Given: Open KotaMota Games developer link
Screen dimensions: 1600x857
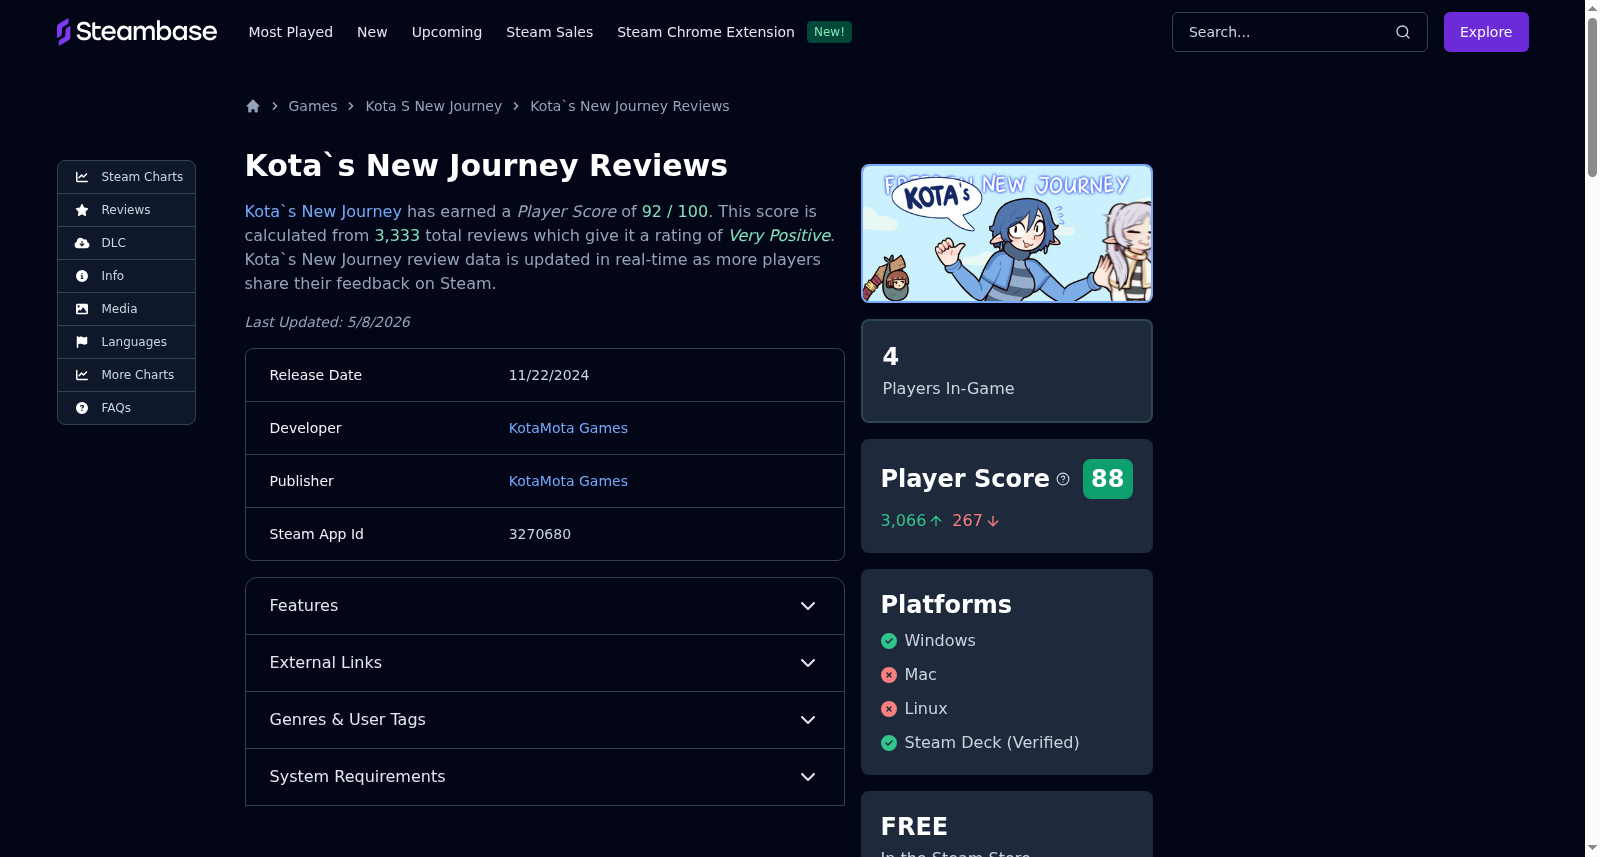Looking at the screenshot, I should pos(568,428).
